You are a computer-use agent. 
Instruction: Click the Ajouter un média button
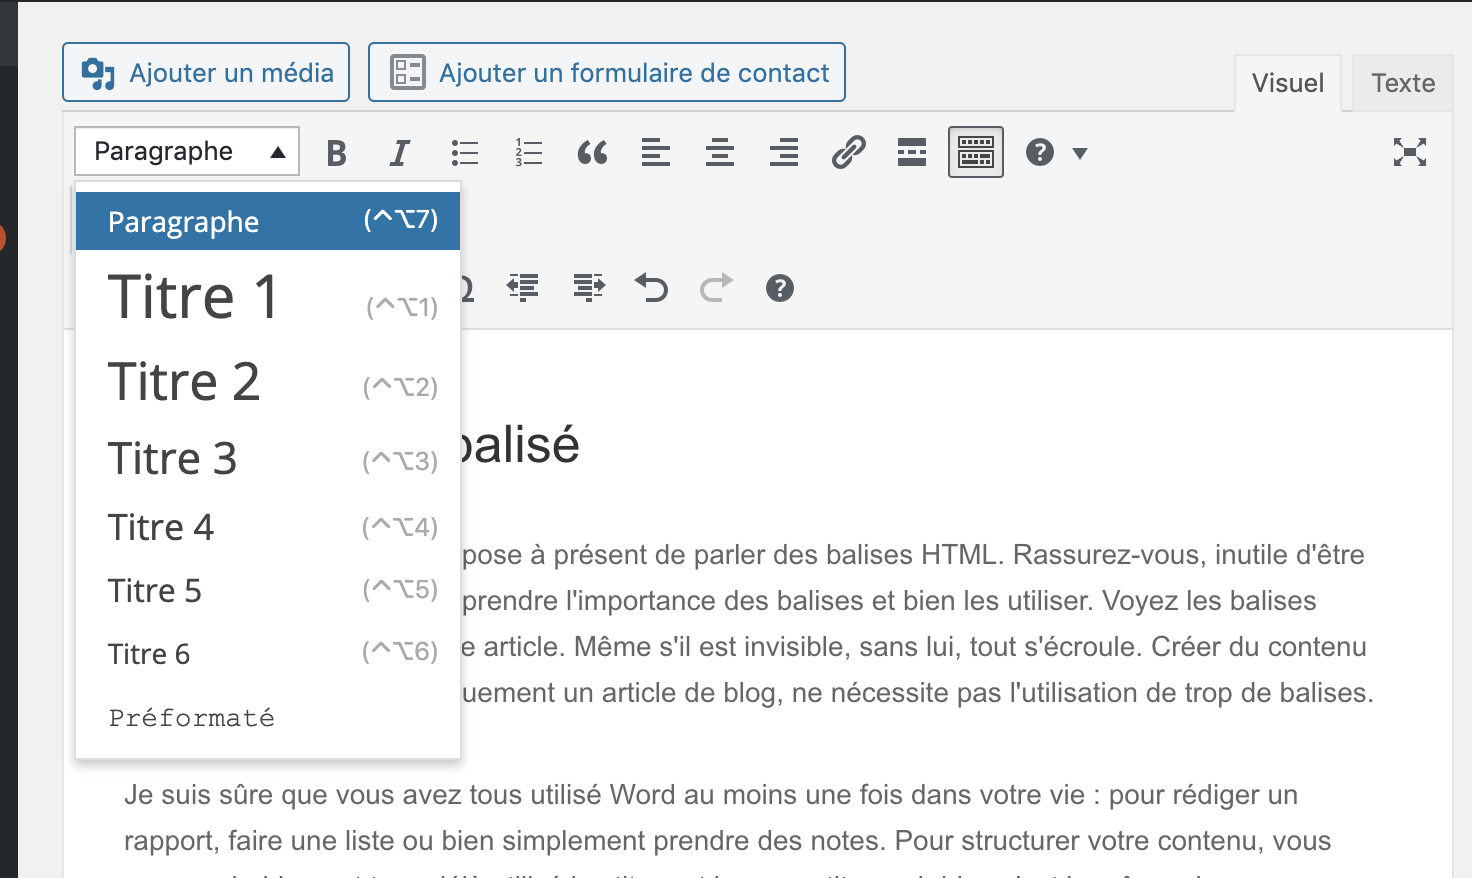pos(206,72)
